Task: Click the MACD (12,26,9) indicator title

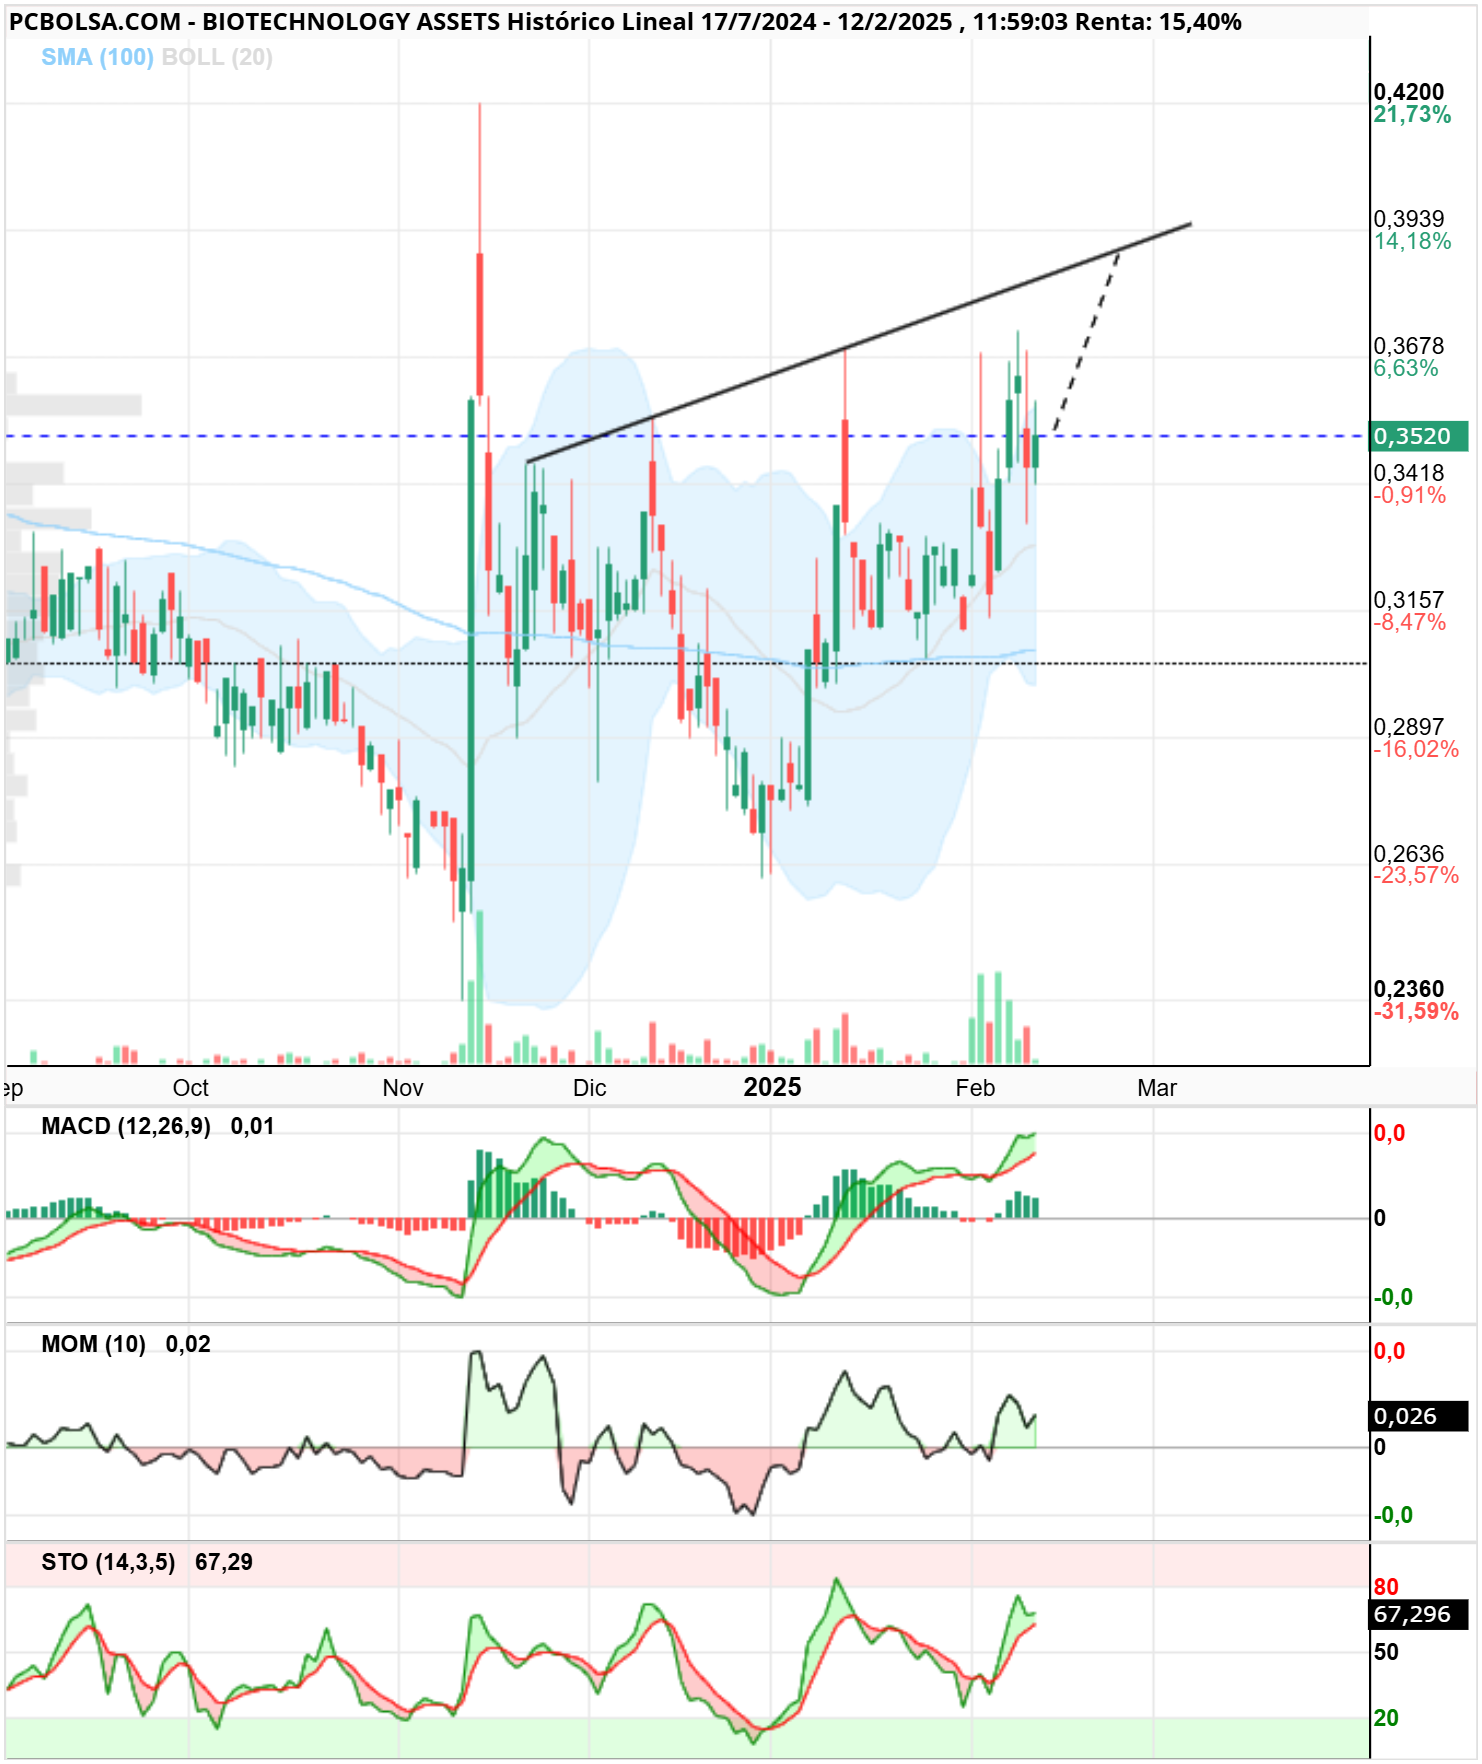Action: (126, 1127)
